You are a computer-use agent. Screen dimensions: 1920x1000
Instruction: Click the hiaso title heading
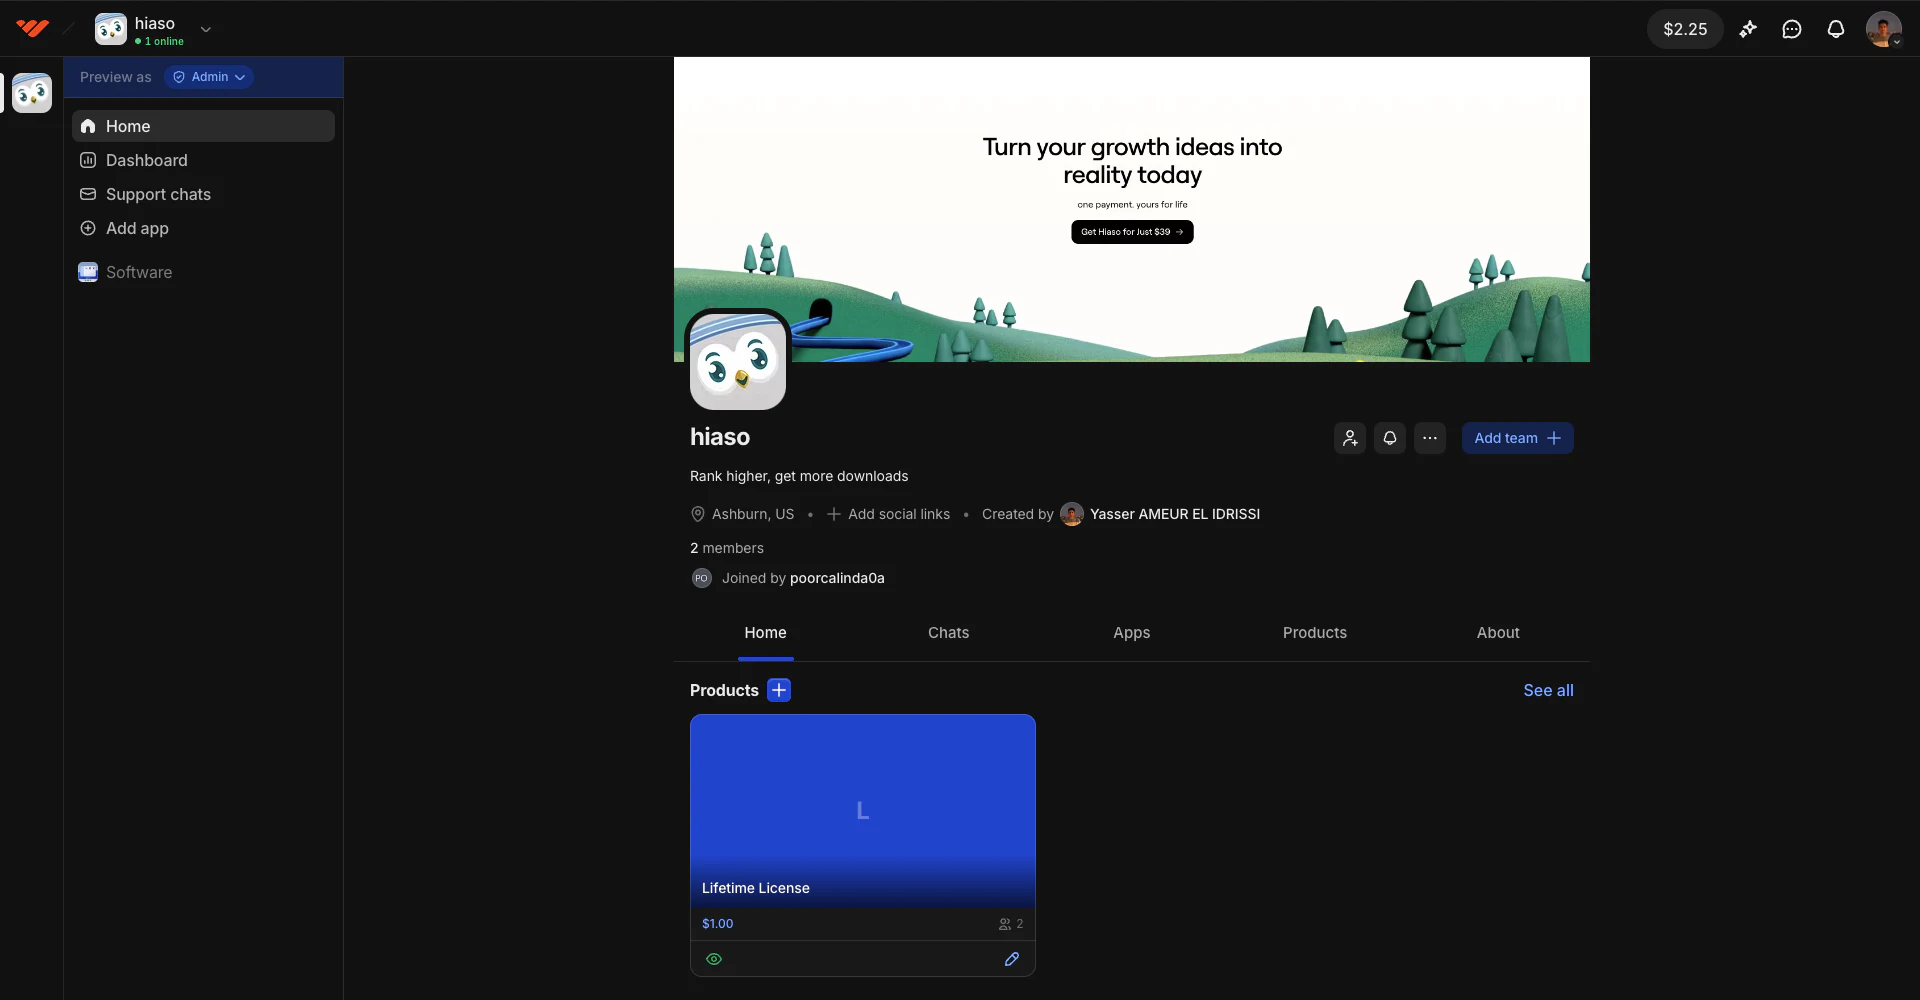(x=720, y=437)
